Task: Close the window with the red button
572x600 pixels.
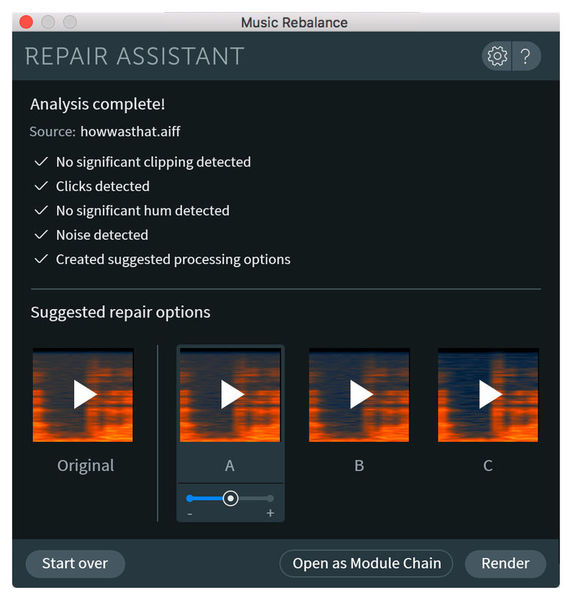Action: 26,22
